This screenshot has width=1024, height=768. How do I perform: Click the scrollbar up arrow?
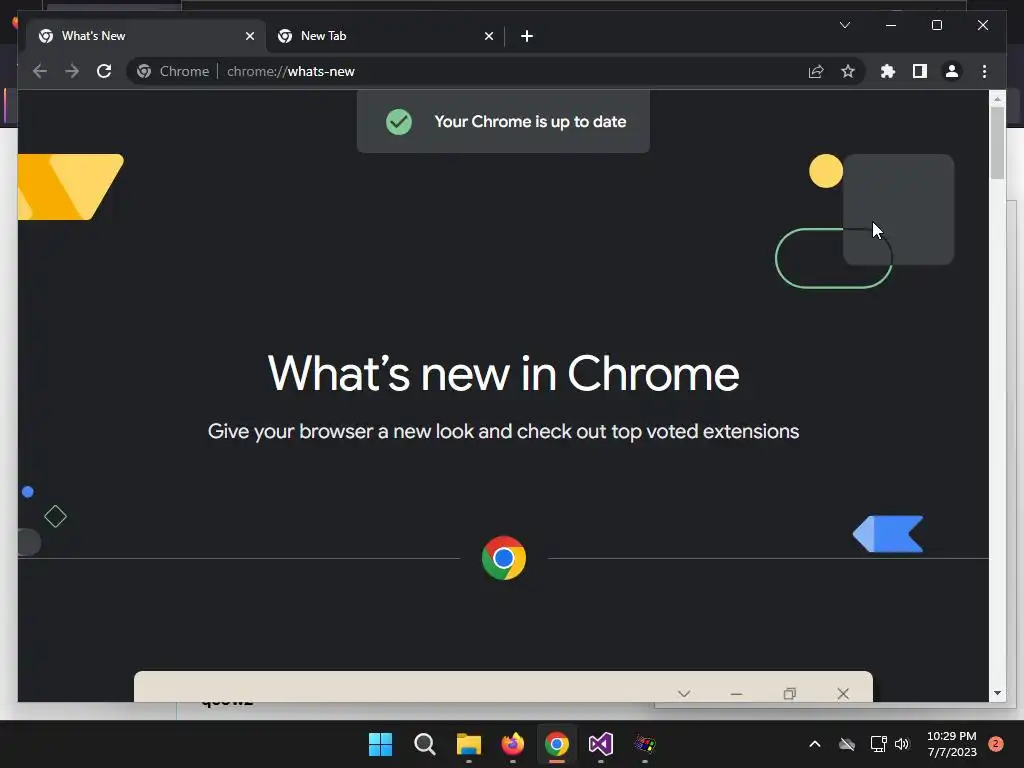click(x=997, y=99)
